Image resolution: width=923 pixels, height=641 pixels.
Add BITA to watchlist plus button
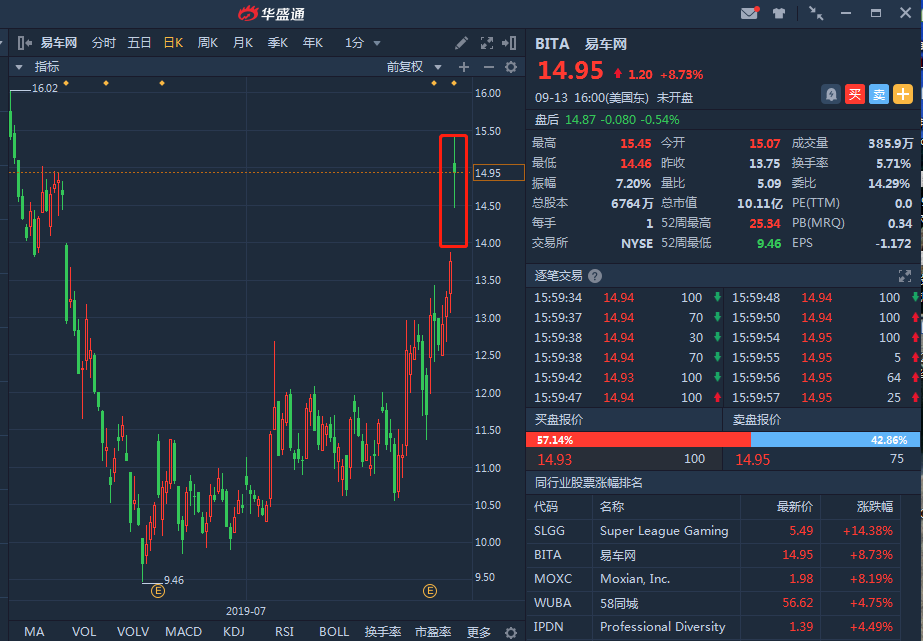coord(903,94)
